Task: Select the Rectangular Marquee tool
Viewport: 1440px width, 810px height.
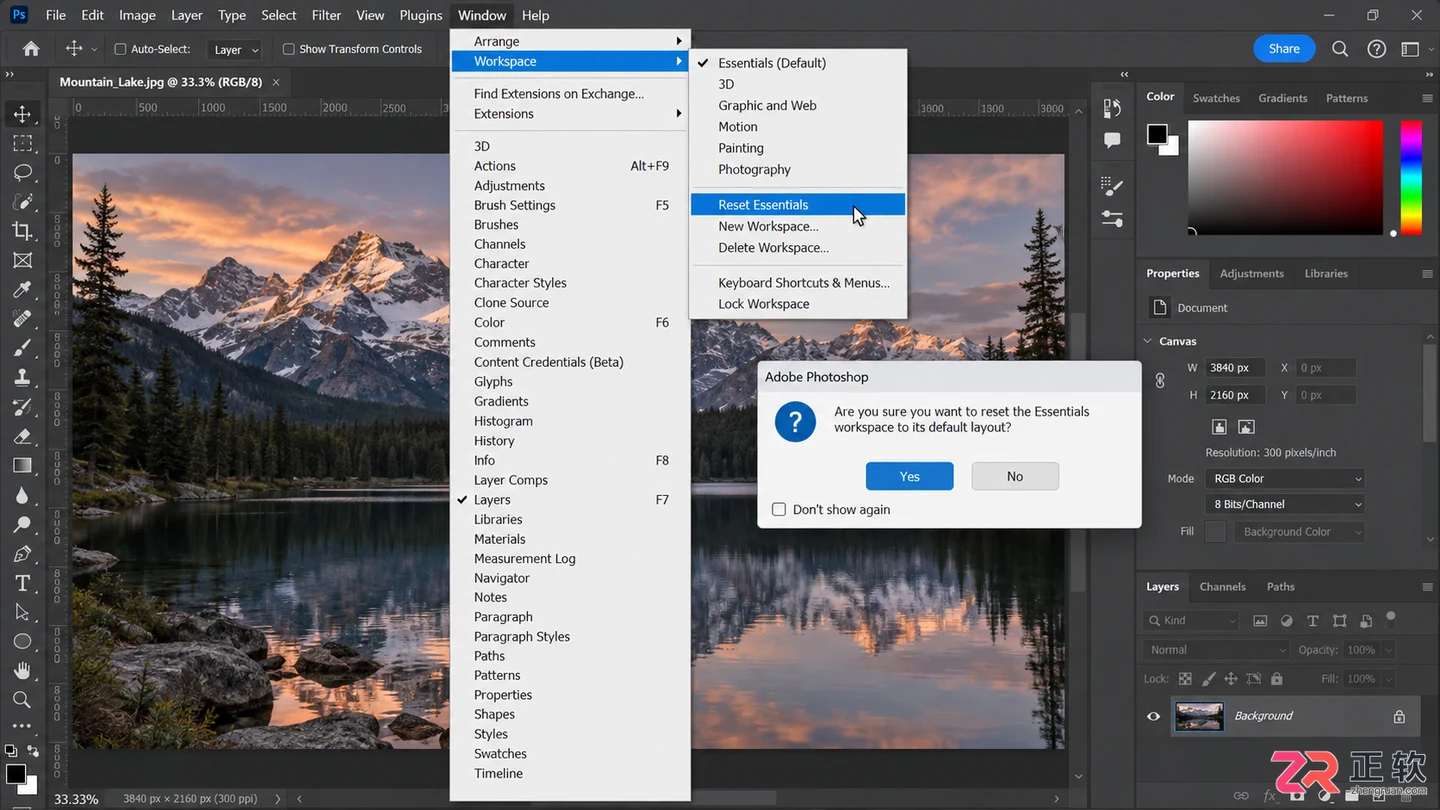Action: [22, 143]
